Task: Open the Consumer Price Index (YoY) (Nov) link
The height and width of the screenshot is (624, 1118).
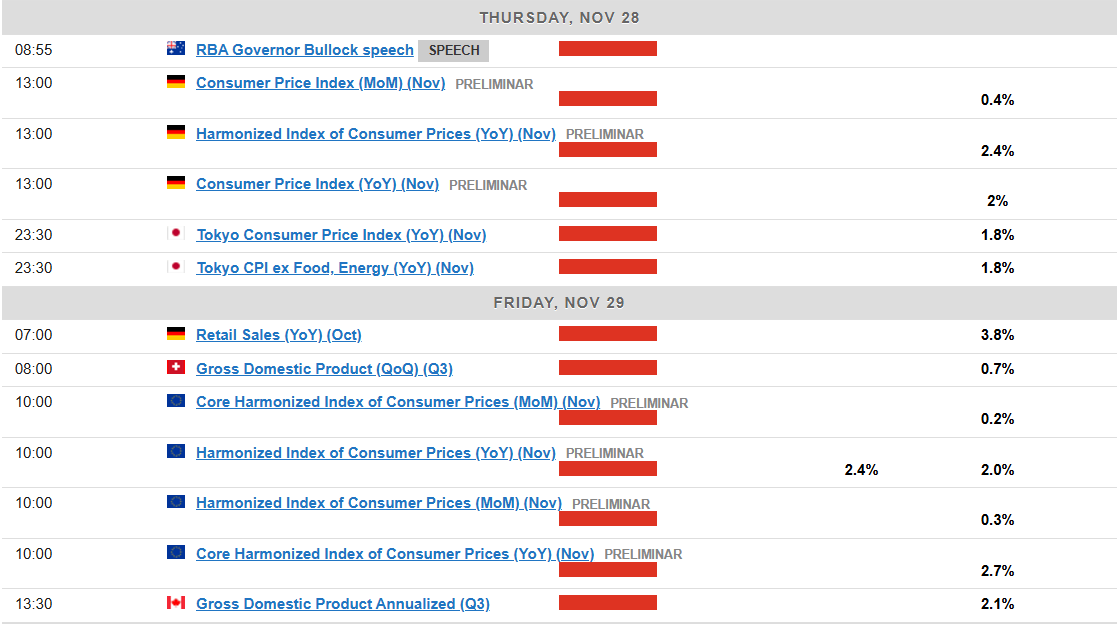Action: coord(317,184)
